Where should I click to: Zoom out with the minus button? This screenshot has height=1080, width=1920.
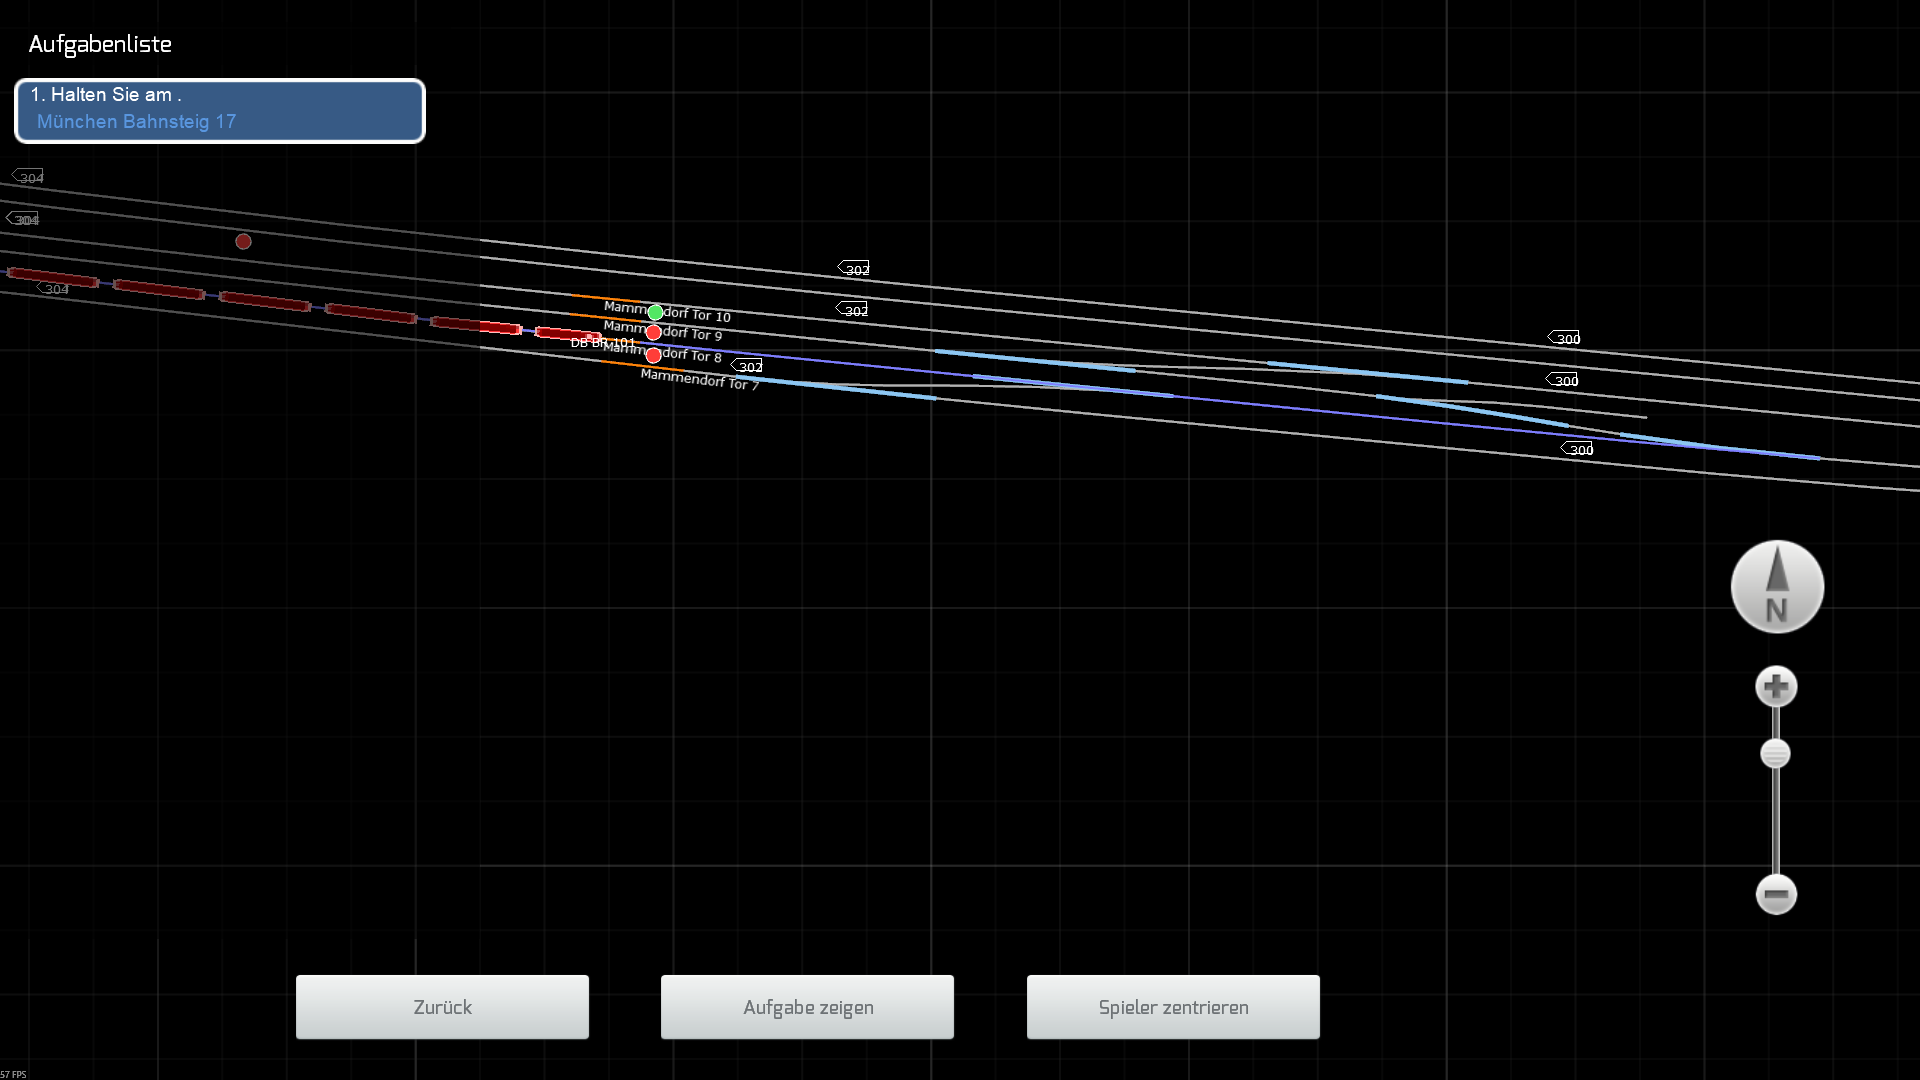pos(1776,894)
